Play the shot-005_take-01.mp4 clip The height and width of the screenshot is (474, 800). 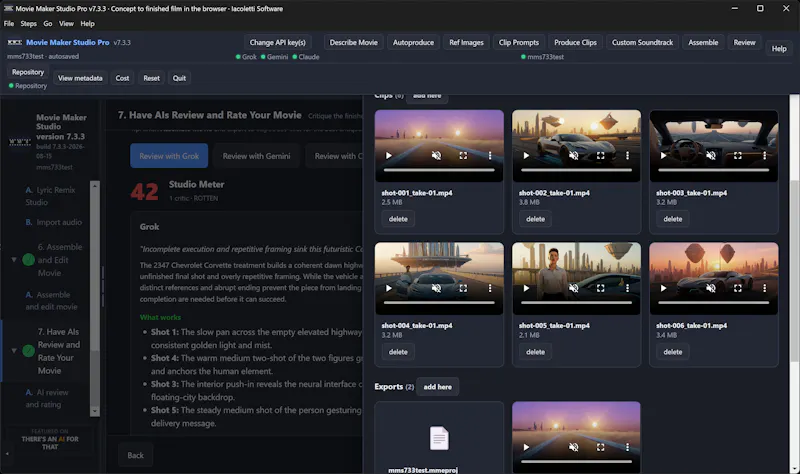[x=526, y=288]
